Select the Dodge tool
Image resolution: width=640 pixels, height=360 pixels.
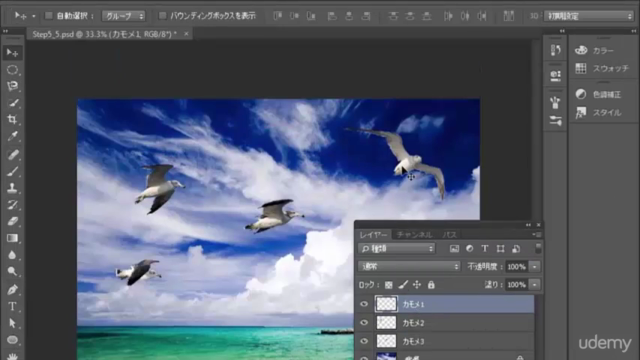(x=12, y=271)
